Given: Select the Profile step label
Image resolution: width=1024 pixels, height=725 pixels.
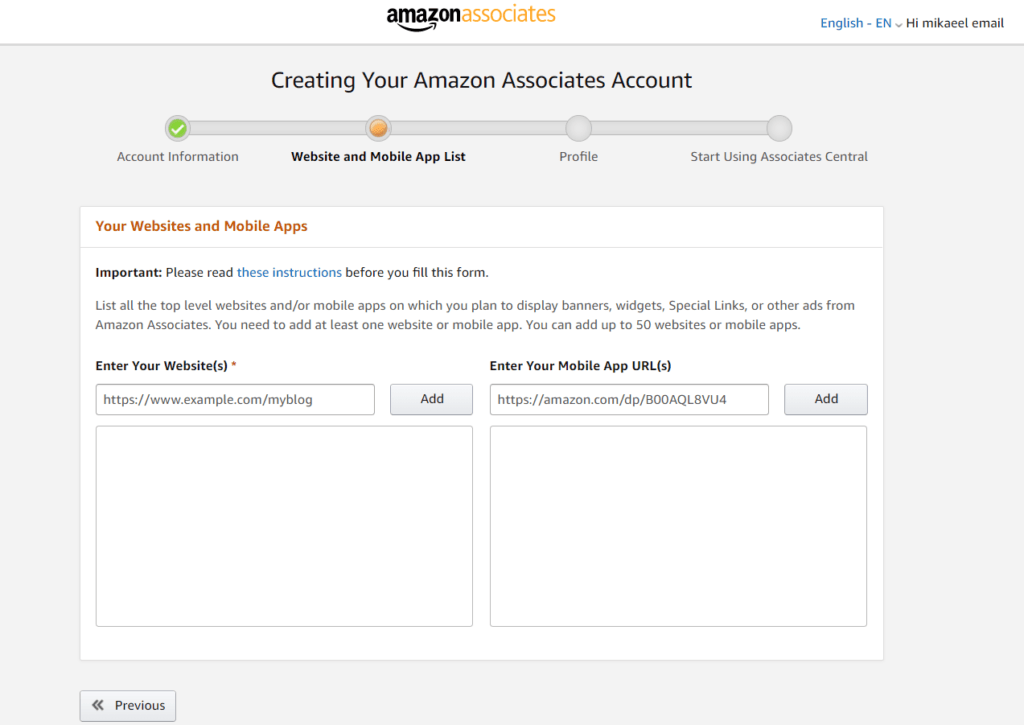Looking at the screenshot, I should (x=578, y=156).
